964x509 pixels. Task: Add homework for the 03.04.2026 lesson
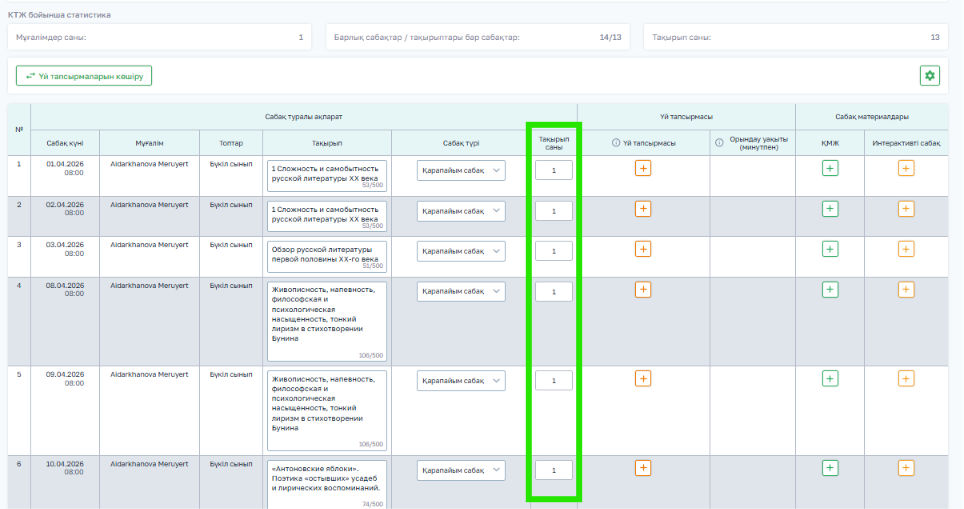643,249
